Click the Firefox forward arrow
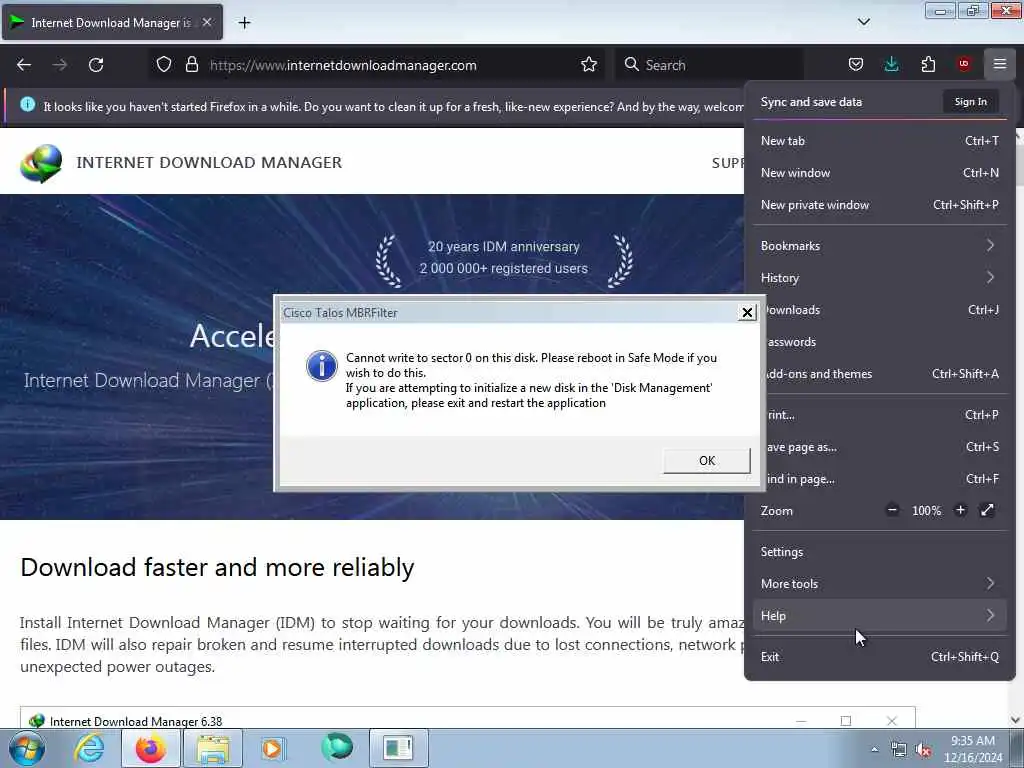Image resolution: width=1024 pixels, height=768 pixels. pos(59,65)
